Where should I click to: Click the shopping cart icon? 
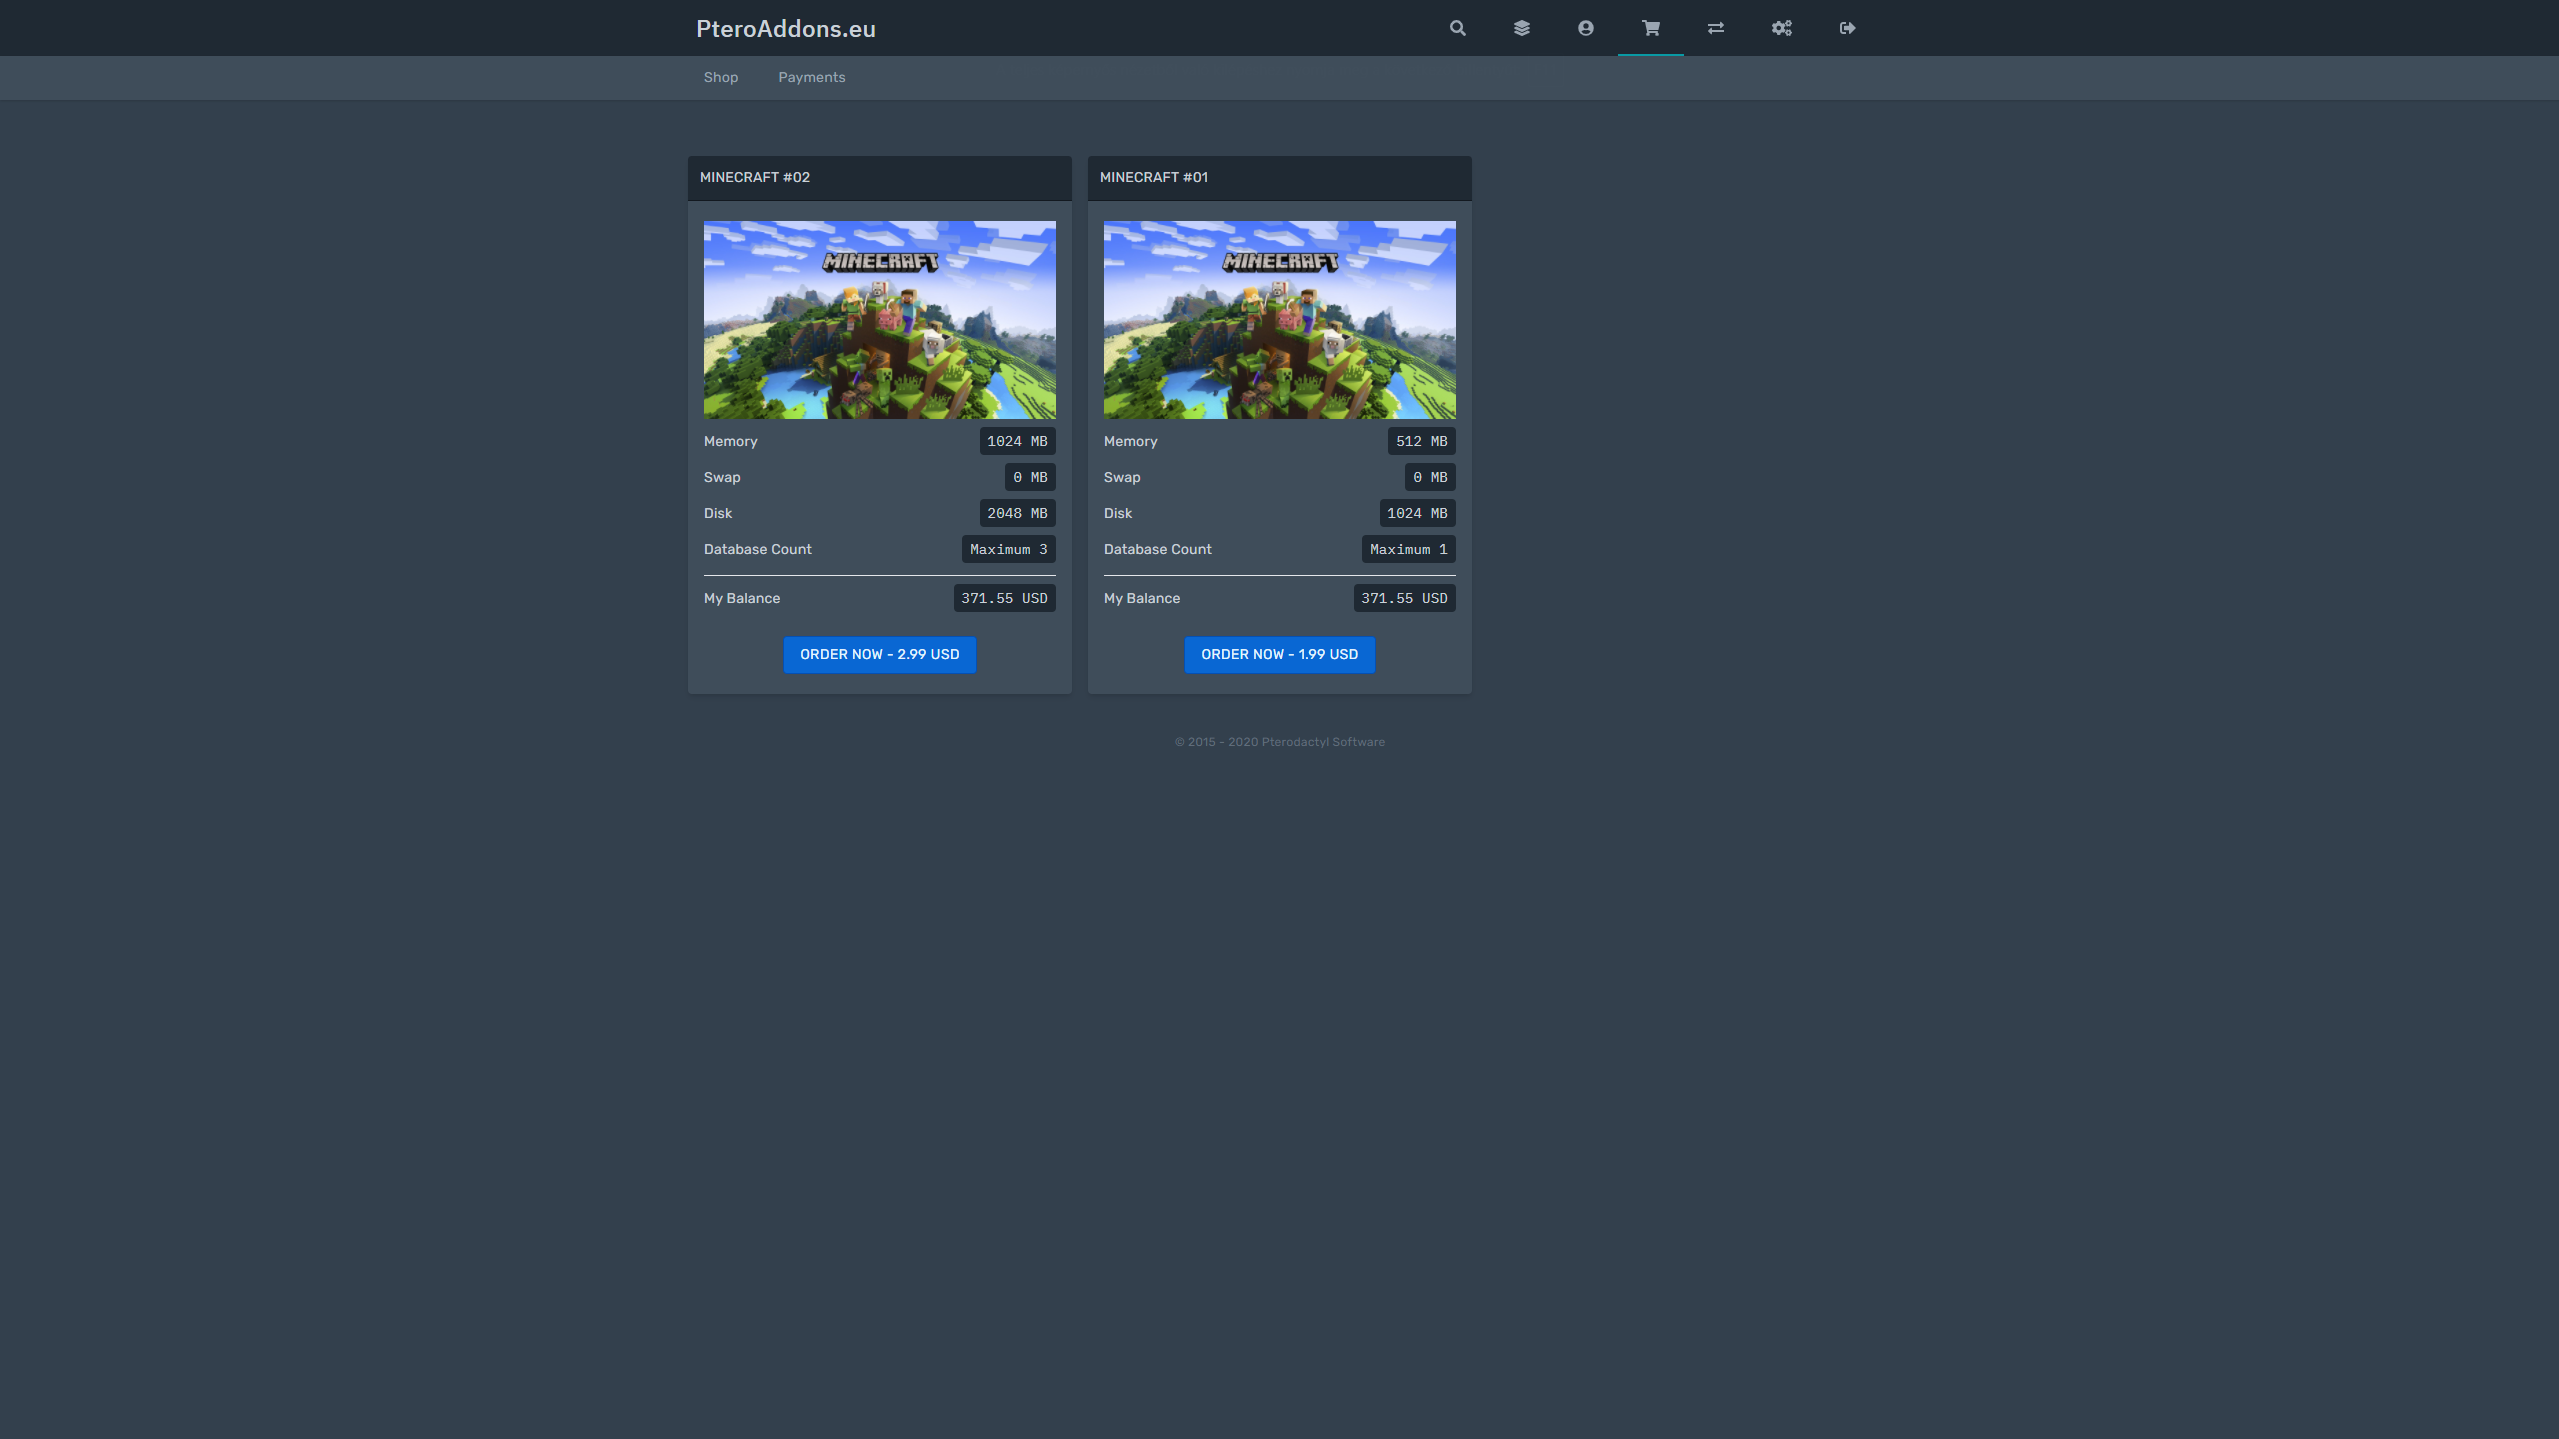point(1650,28)
